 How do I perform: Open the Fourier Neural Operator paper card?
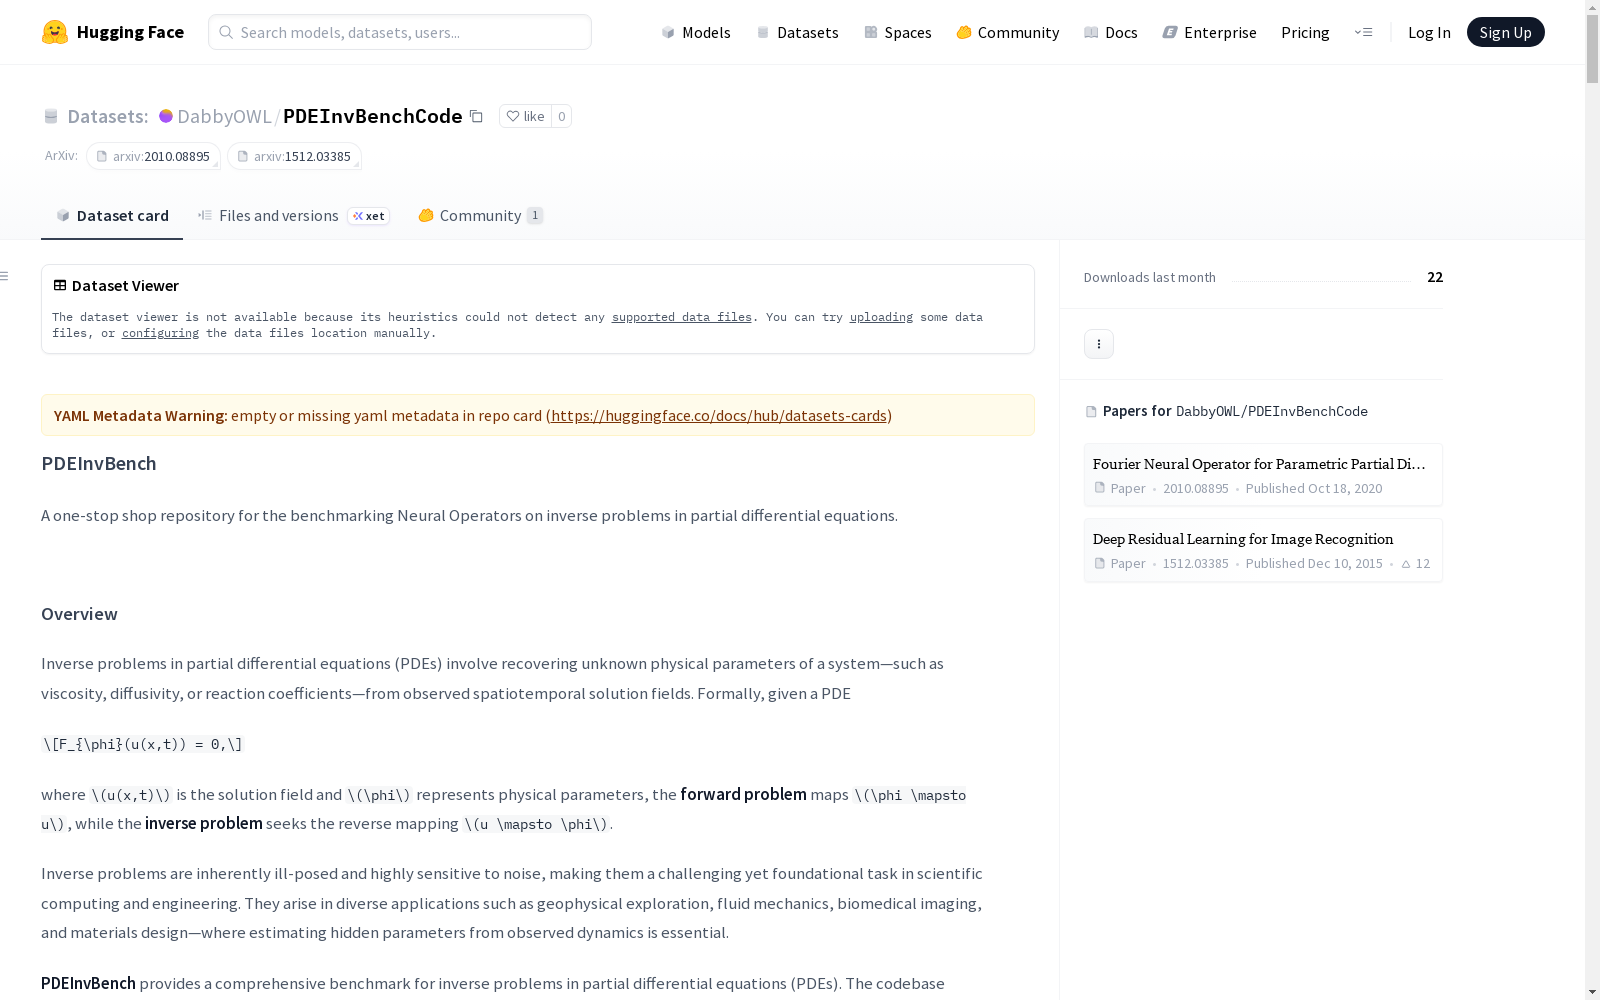tap(1263, 475)
